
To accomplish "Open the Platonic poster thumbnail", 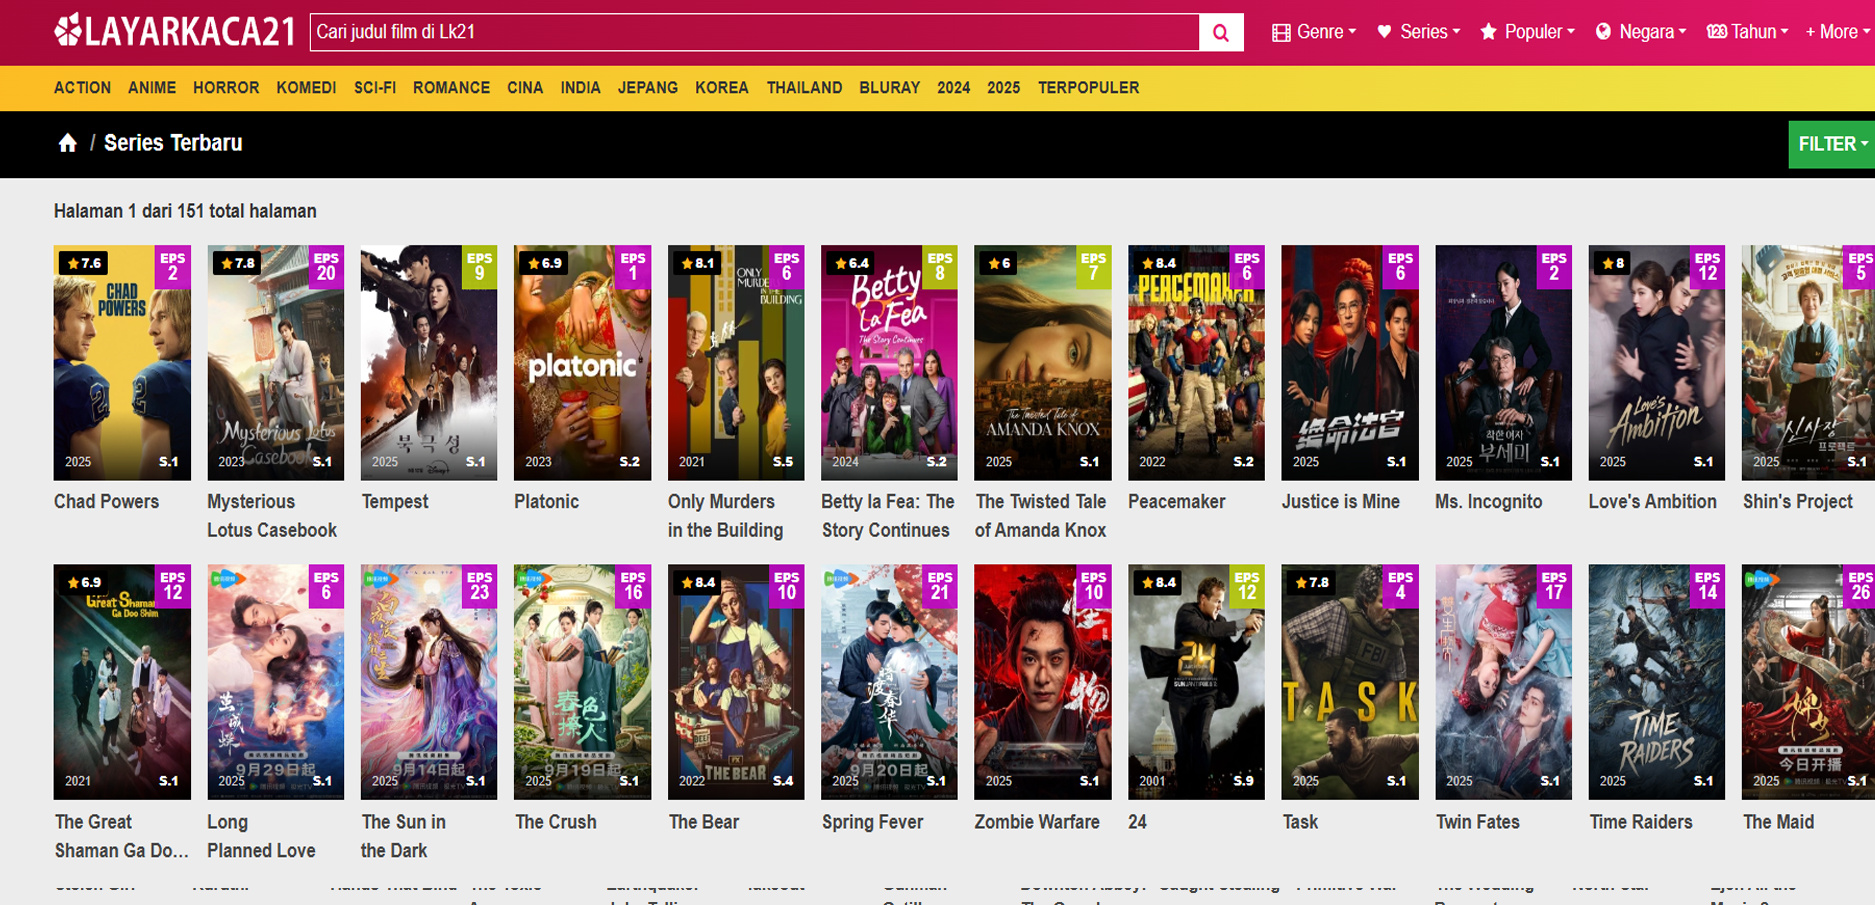I will [x=582, y=362].
